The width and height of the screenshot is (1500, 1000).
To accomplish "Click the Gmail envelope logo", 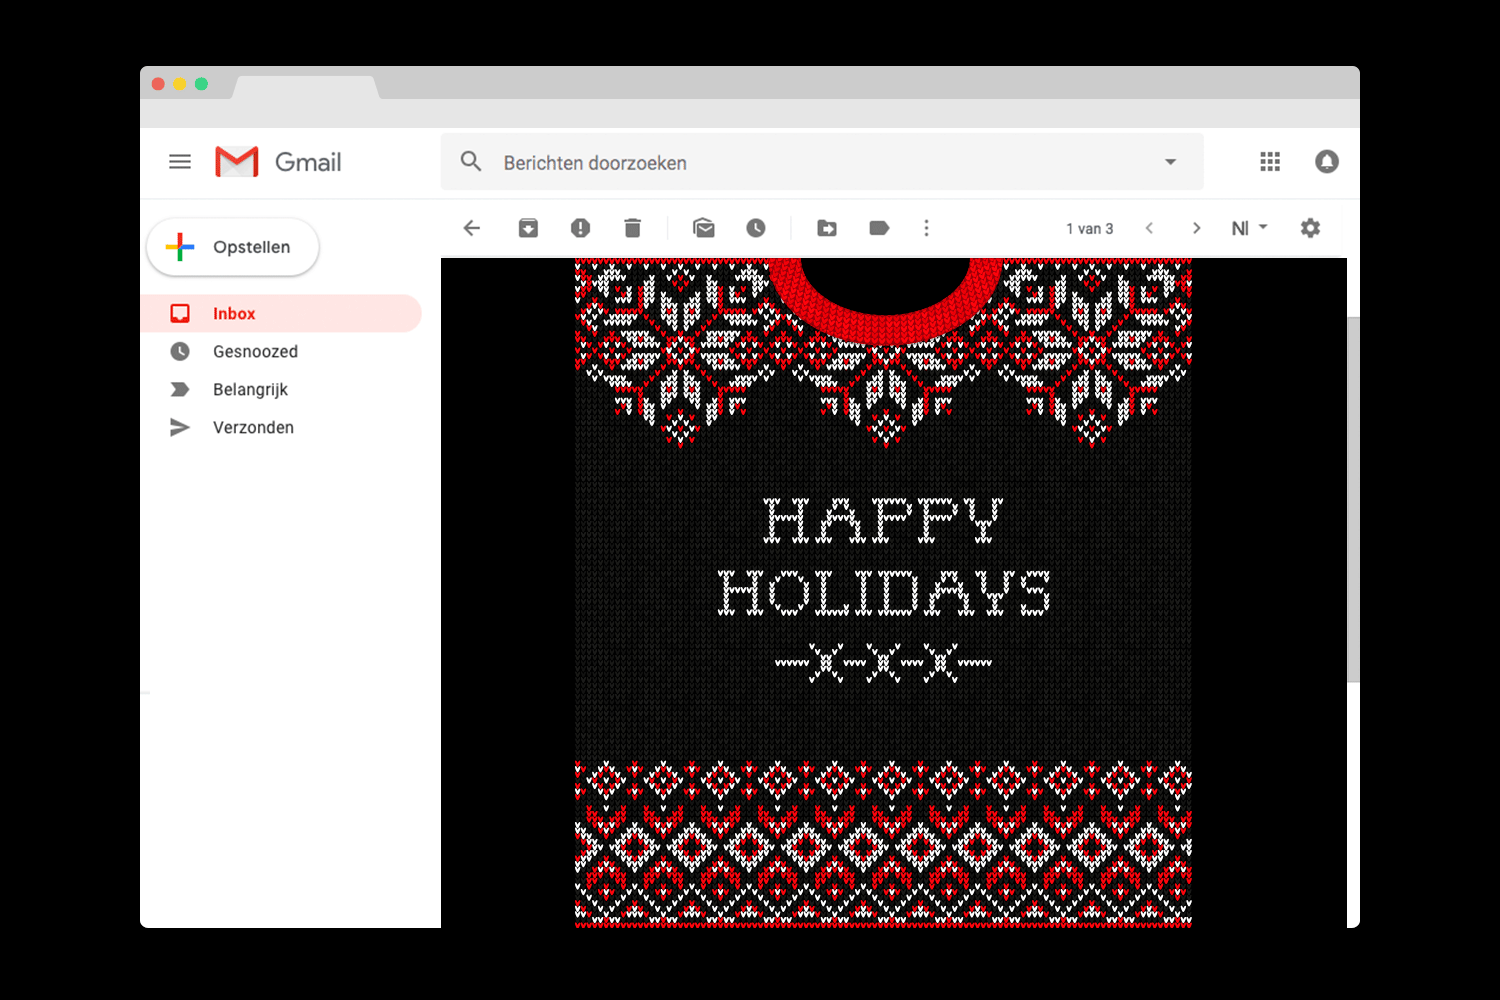I will 237,162.
